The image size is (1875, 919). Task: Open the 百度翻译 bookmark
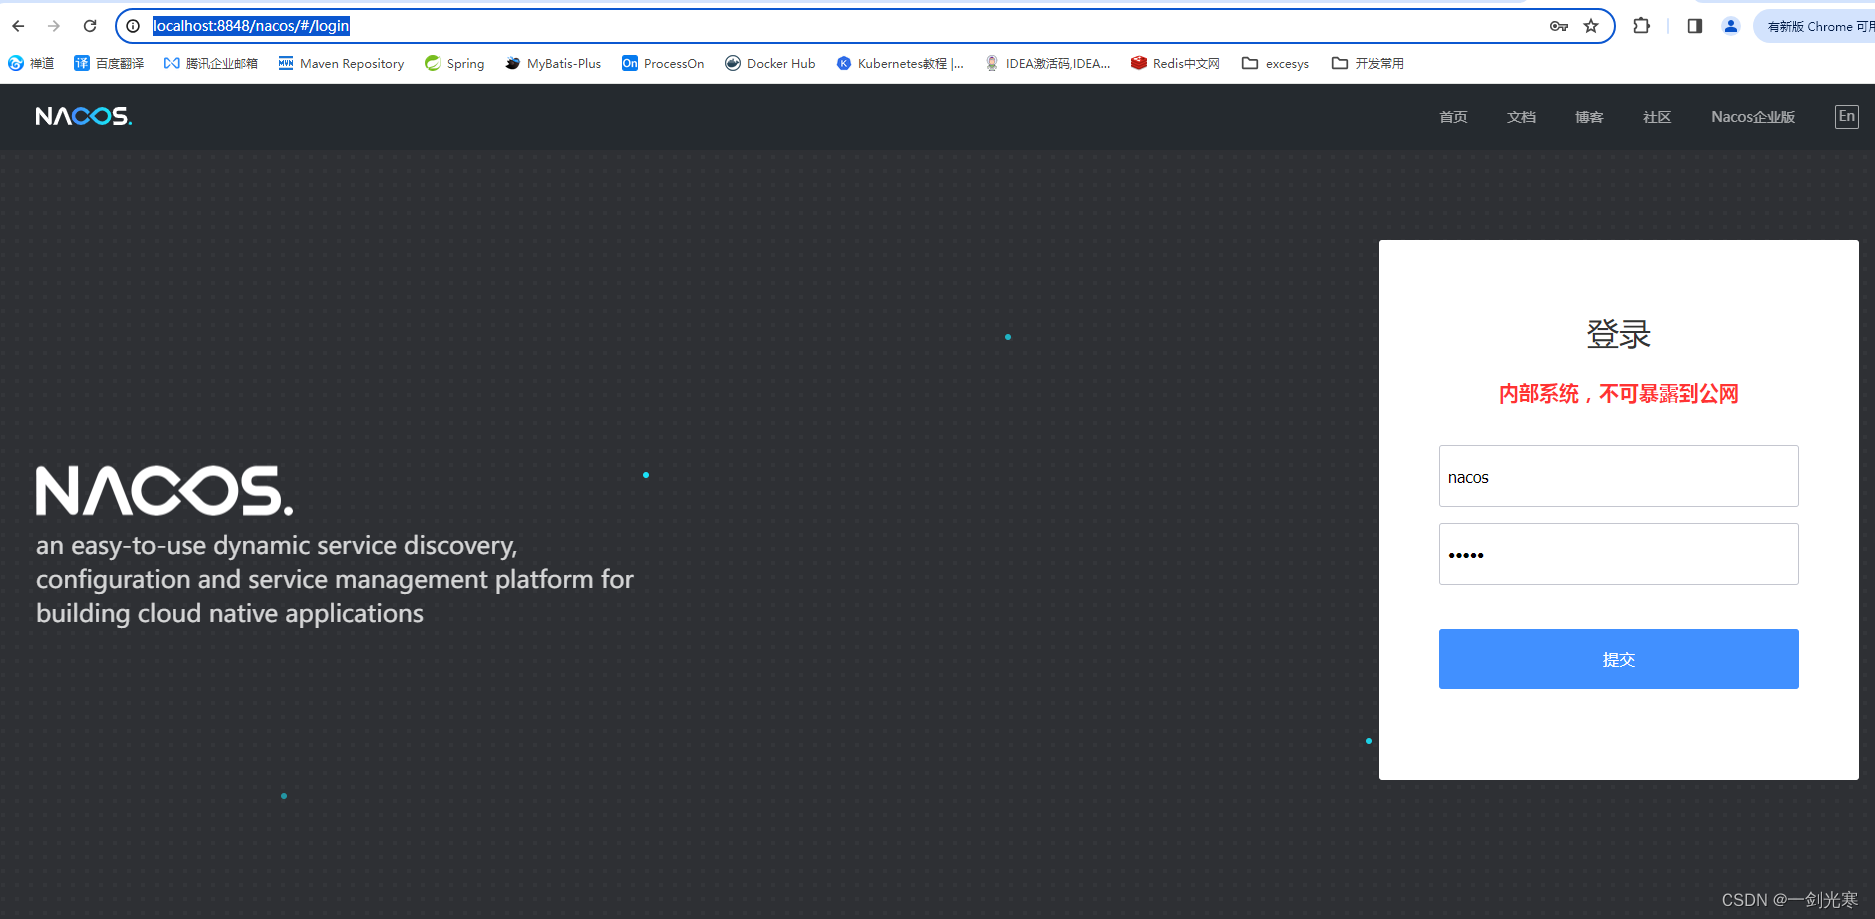(109, 63)
